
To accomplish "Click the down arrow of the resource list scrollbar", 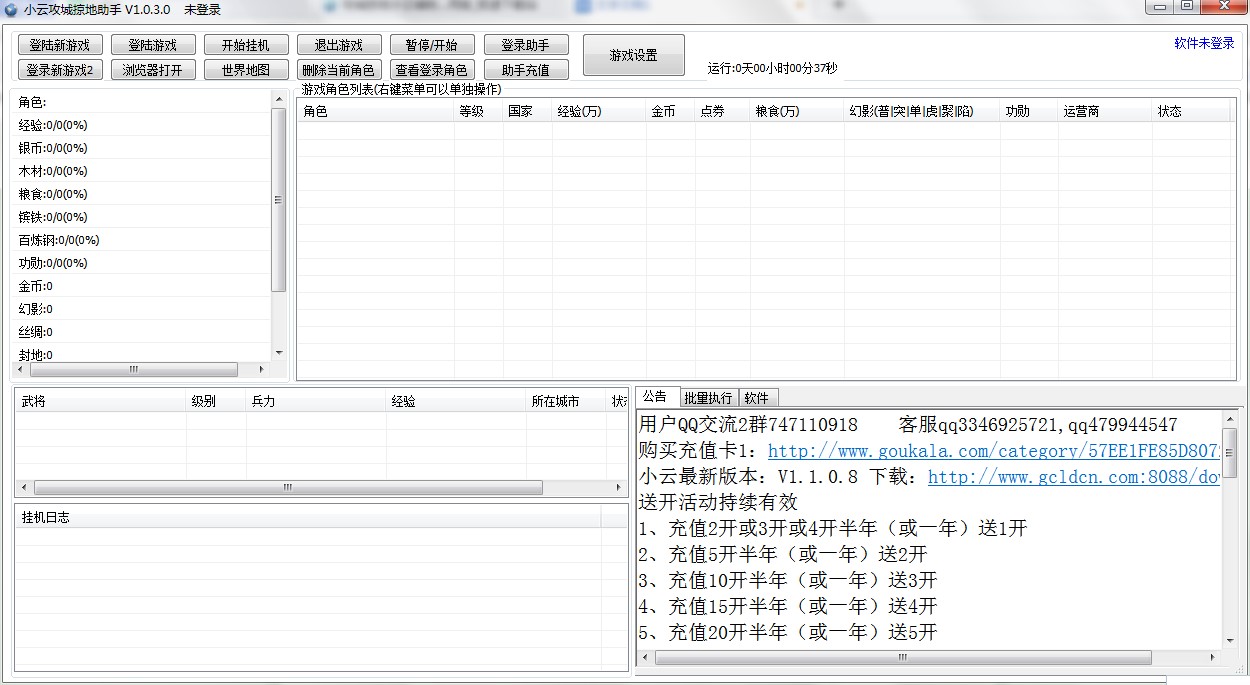I will [x=278, y=353].
